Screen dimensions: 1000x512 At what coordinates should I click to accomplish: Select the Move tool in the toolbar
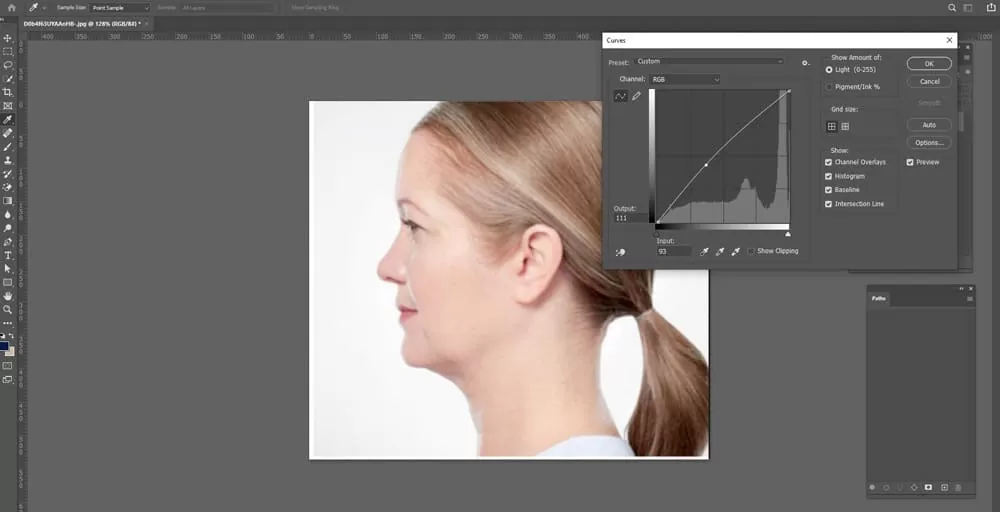(x=8, y=38)
